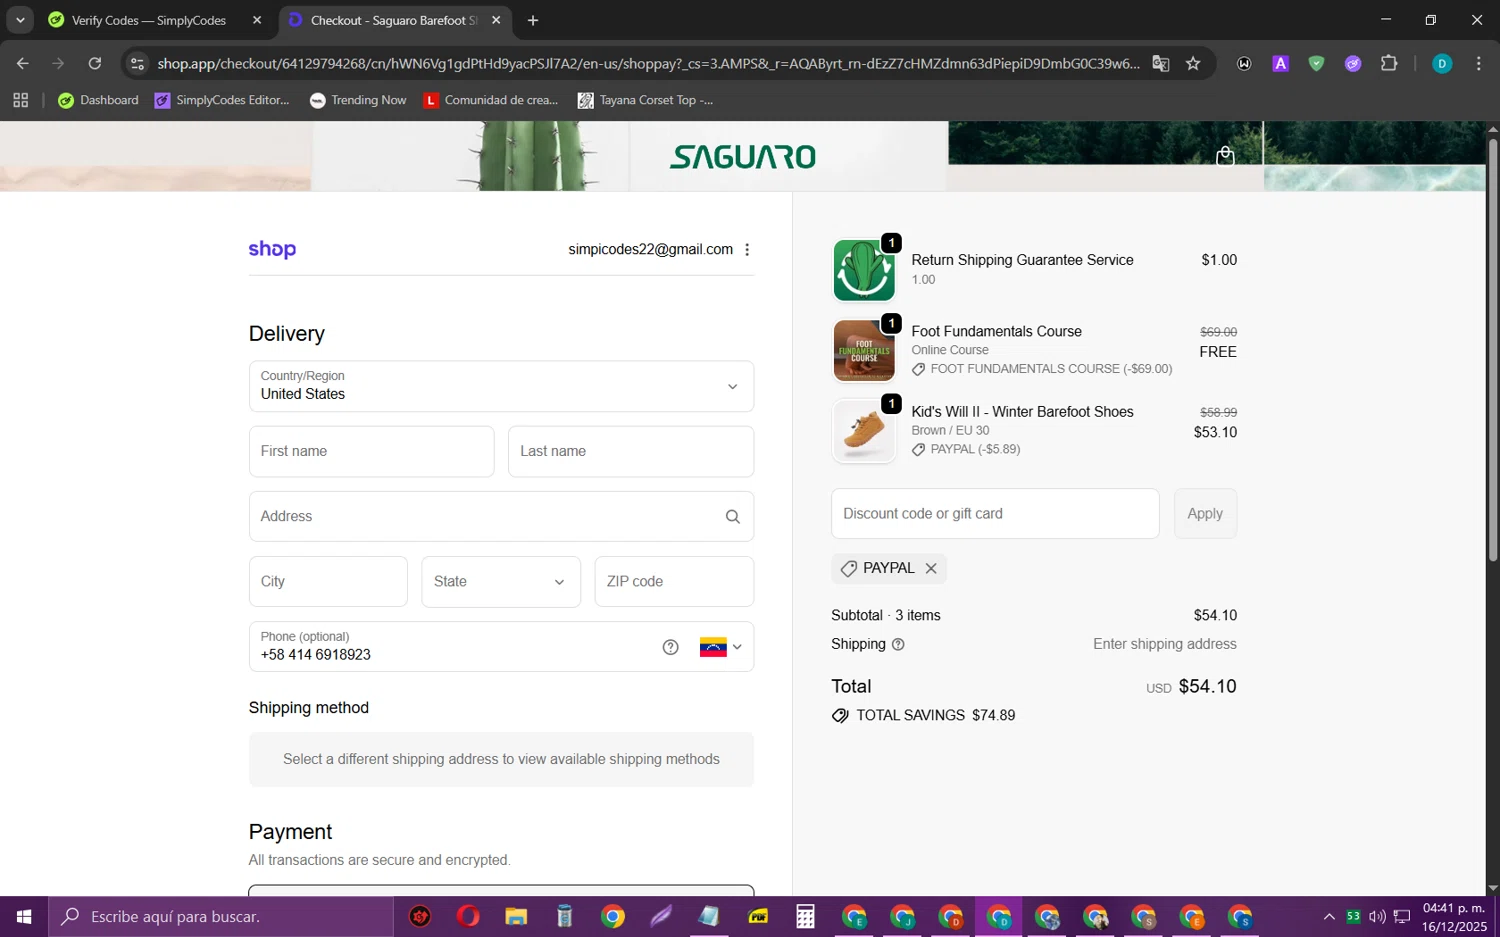Open account options three-dot menu beside email
Image resolution: width=1500 pixels, height=937 pixels.
[x=747, y=250]
